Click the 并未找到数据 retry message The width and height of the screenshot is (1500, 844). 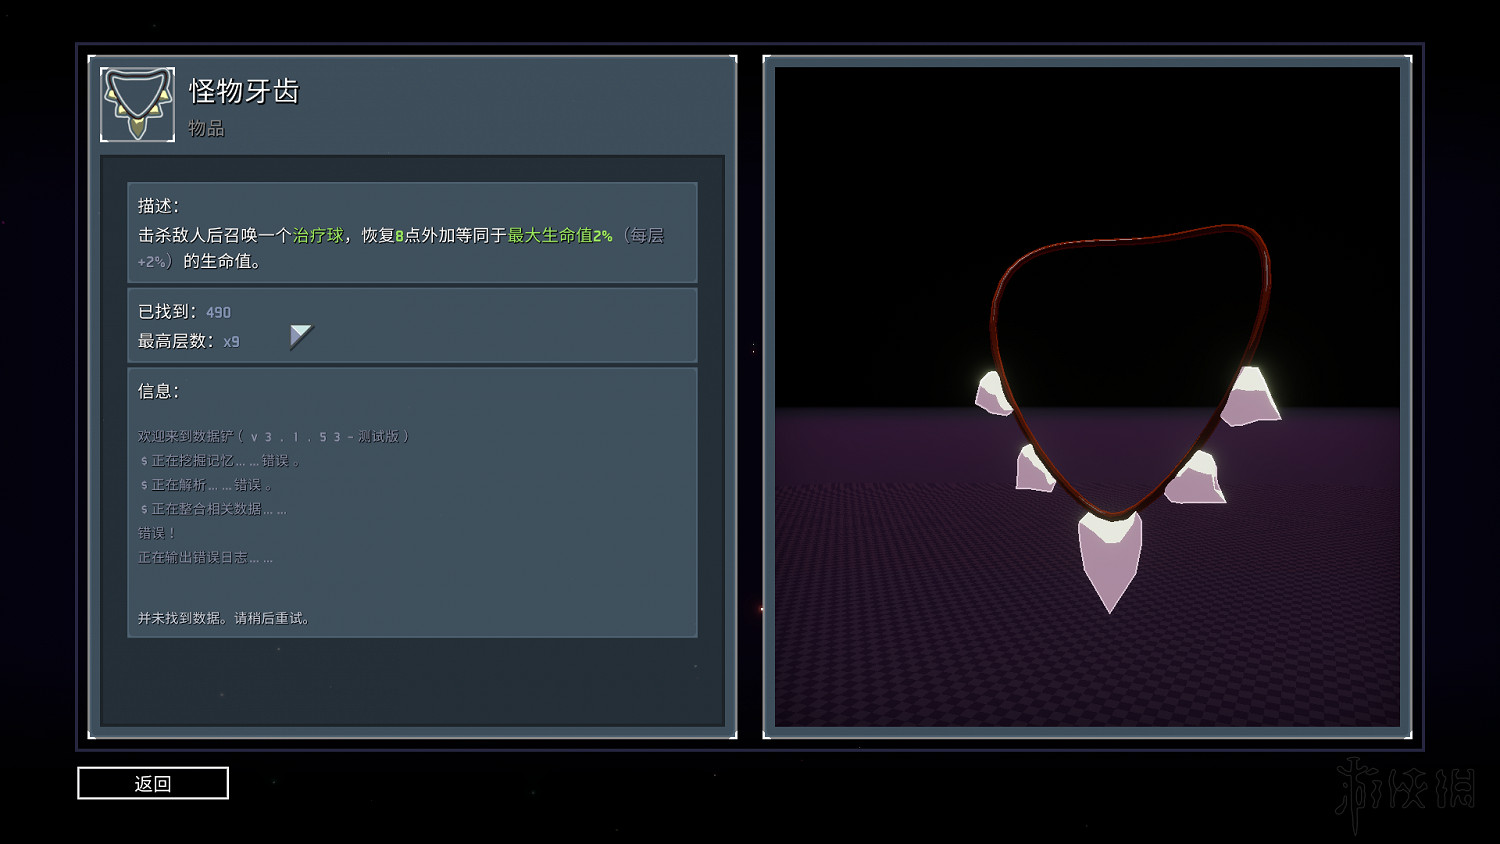pyautogui.click(x=224, y=619)
